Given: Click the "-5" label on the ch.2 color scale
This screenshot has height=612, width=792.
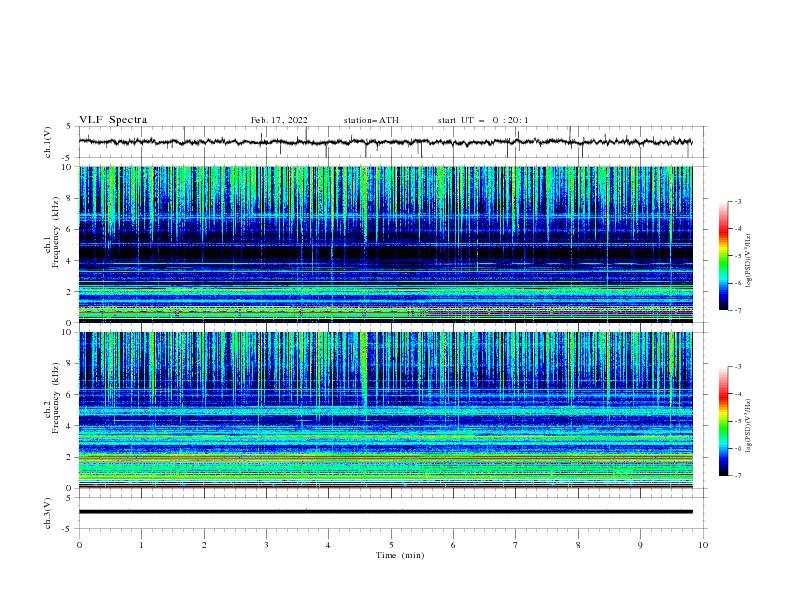Looking at the screenshot, I should click(x=737, y=421).
